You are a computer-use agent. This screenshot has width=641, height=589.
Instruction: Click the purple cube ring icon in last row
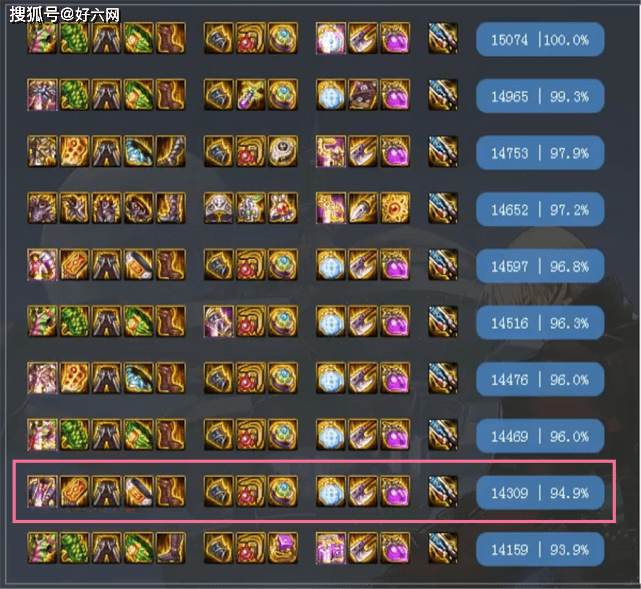pos(283,548)
